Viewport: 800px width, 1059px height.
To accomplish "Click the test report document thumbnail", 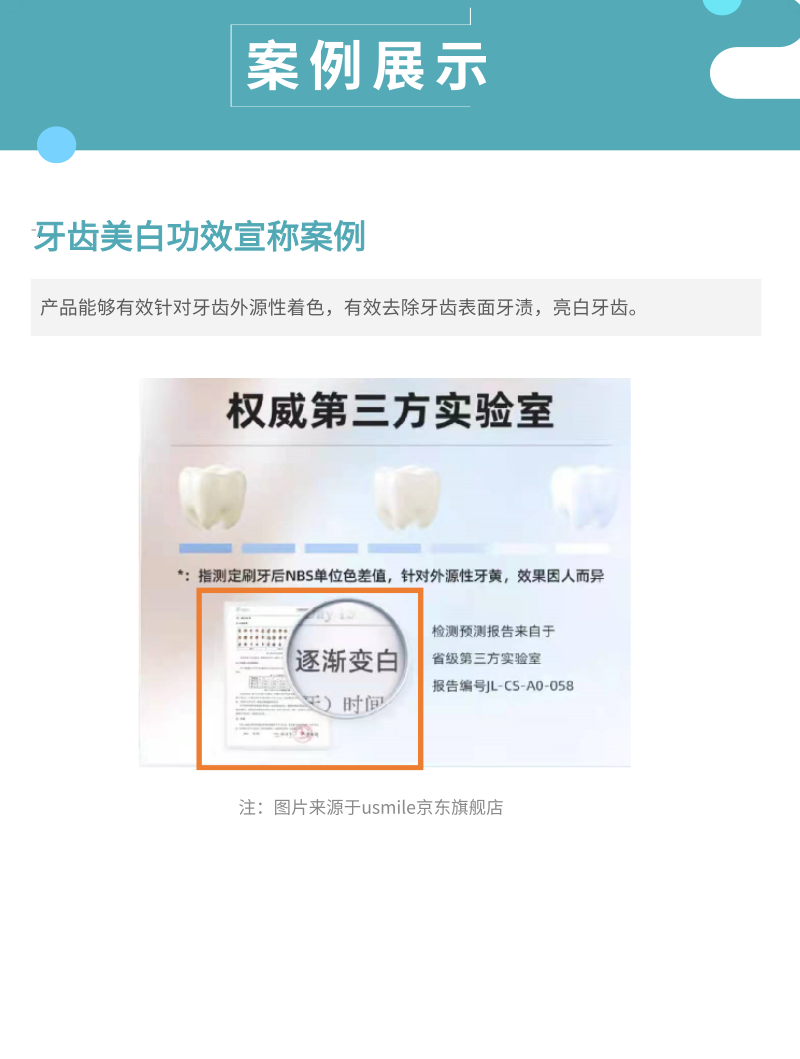I will [x=277, y=677].
